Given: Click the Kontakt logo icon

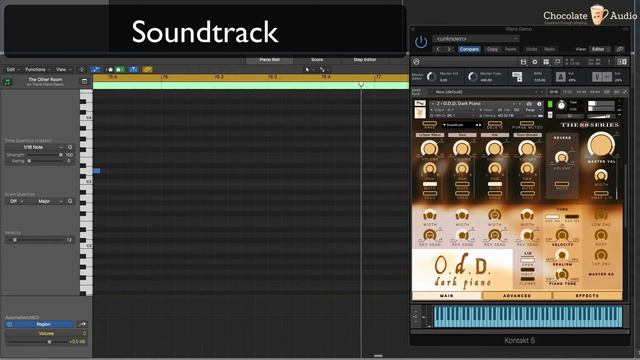Looking at the screenshot, I should tap(416, 62).
